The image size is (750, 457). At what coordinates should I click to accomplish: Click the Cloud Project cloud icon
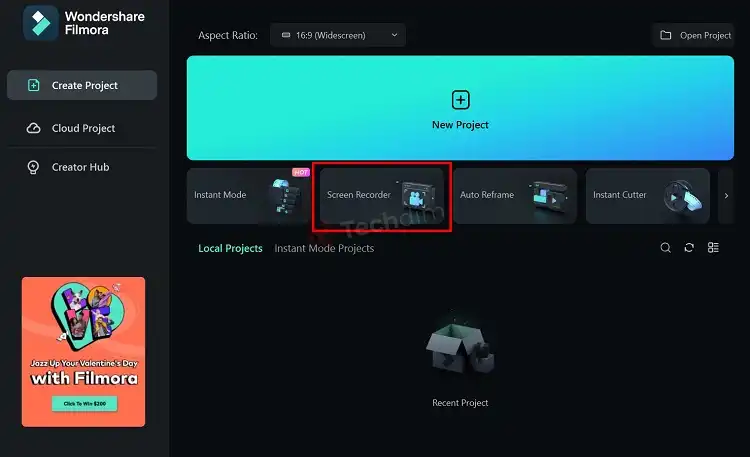[32, 128]
